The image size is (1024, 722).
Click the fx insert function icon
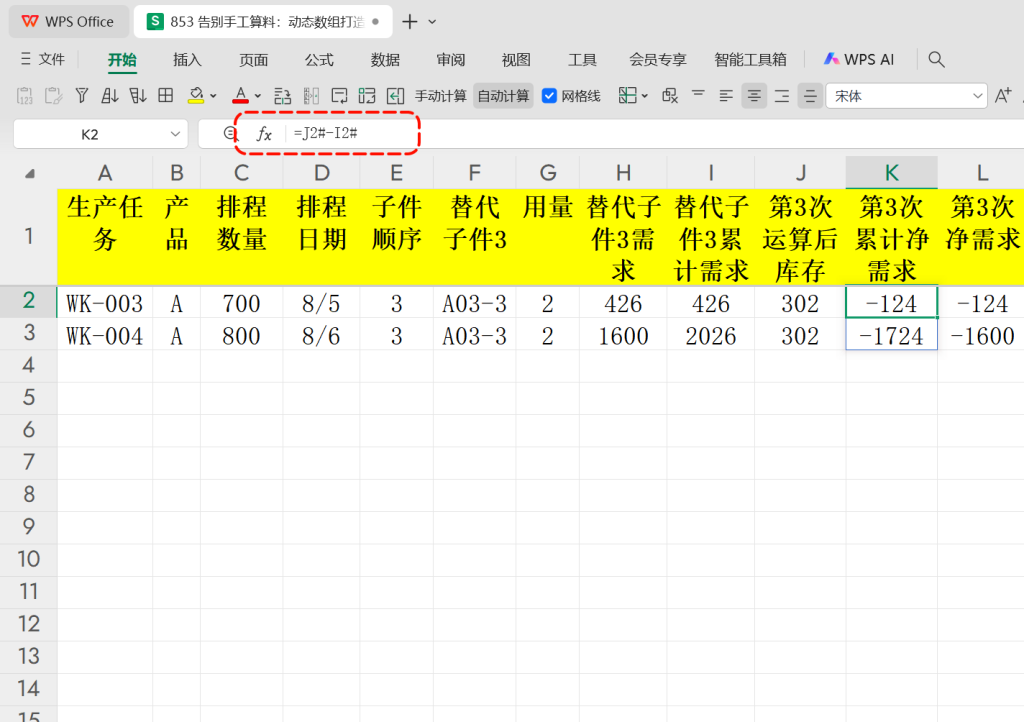[x=263, y=134]
